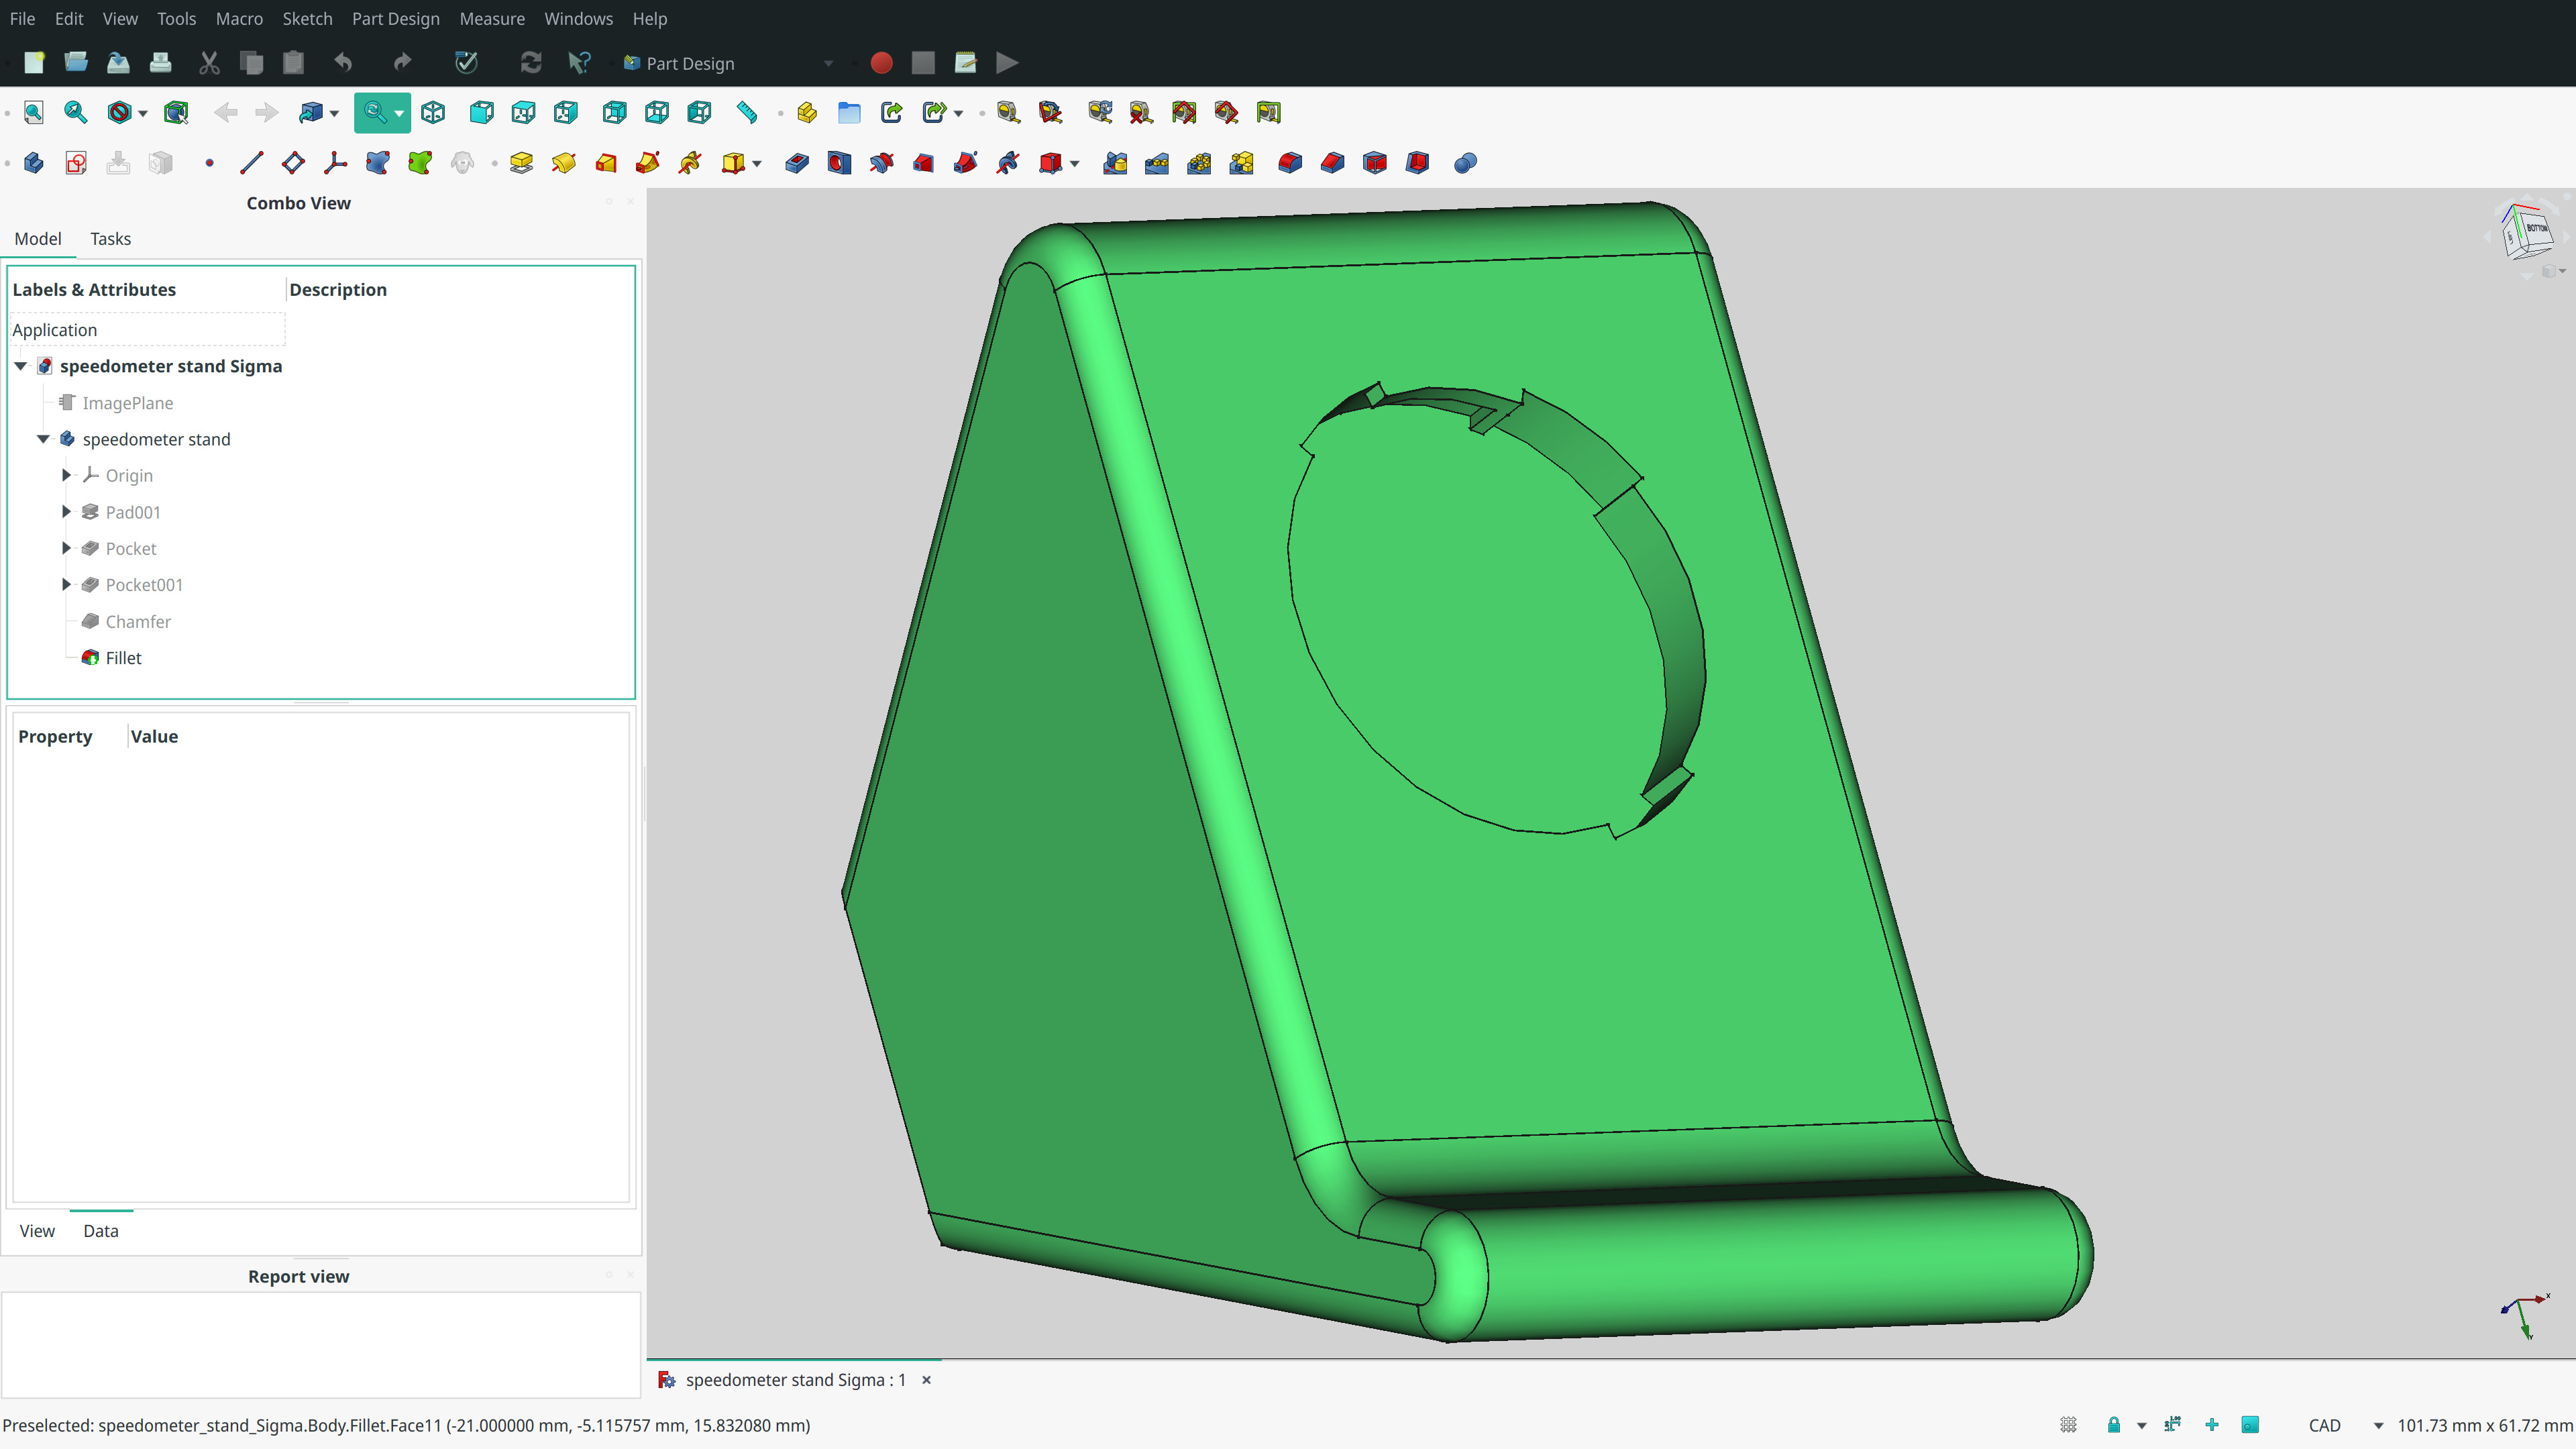
Task: Apply the Fillet tool
Action: [x=1289, y=162]
